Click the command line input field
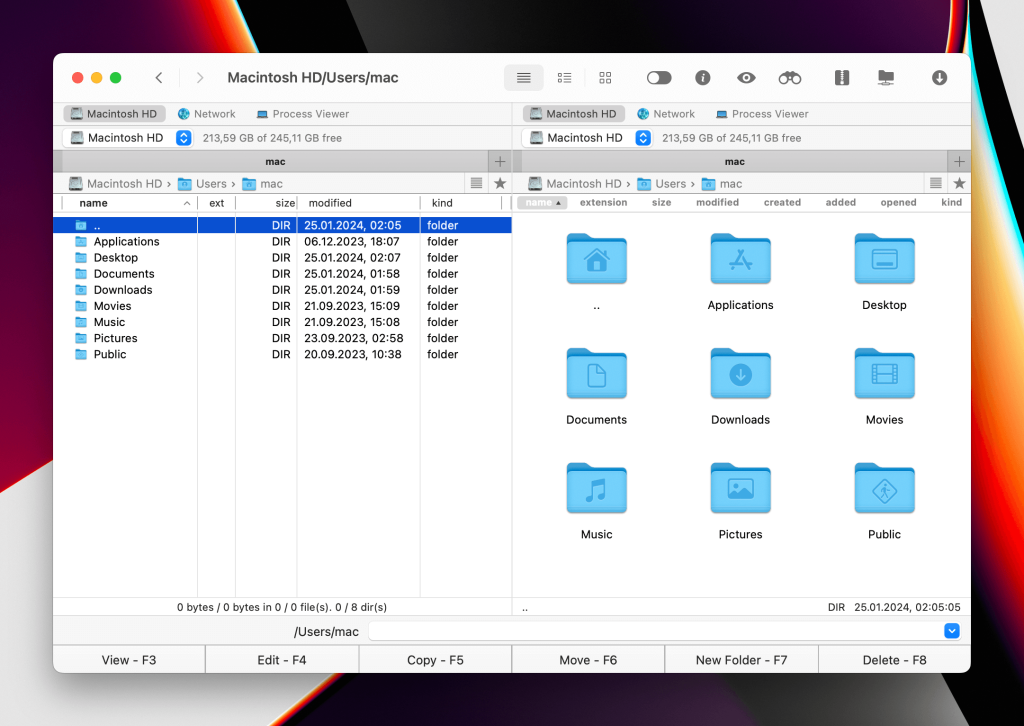 click(x=655, y=631)
